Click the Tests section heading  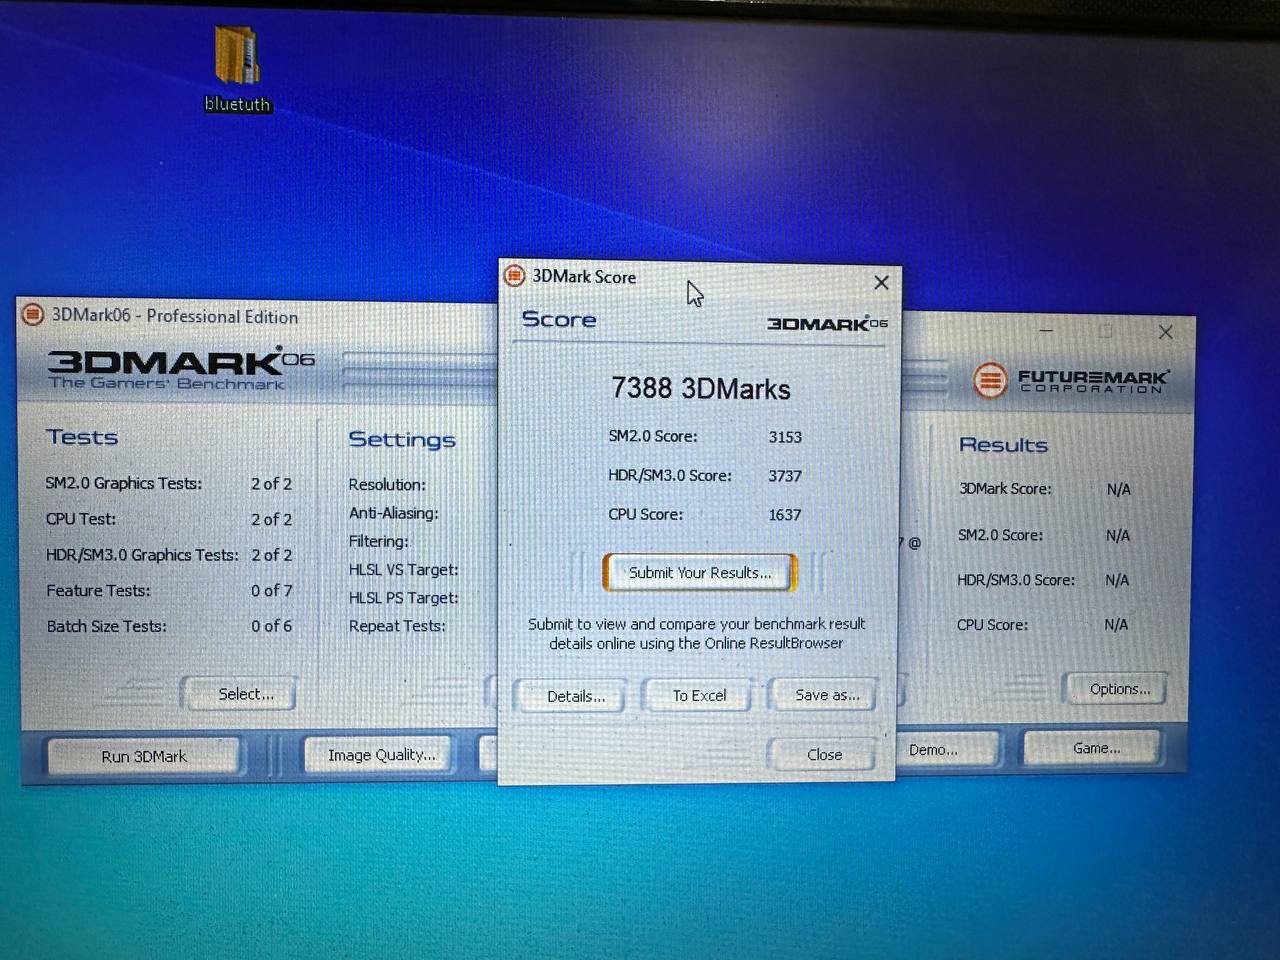pos(82,437)
